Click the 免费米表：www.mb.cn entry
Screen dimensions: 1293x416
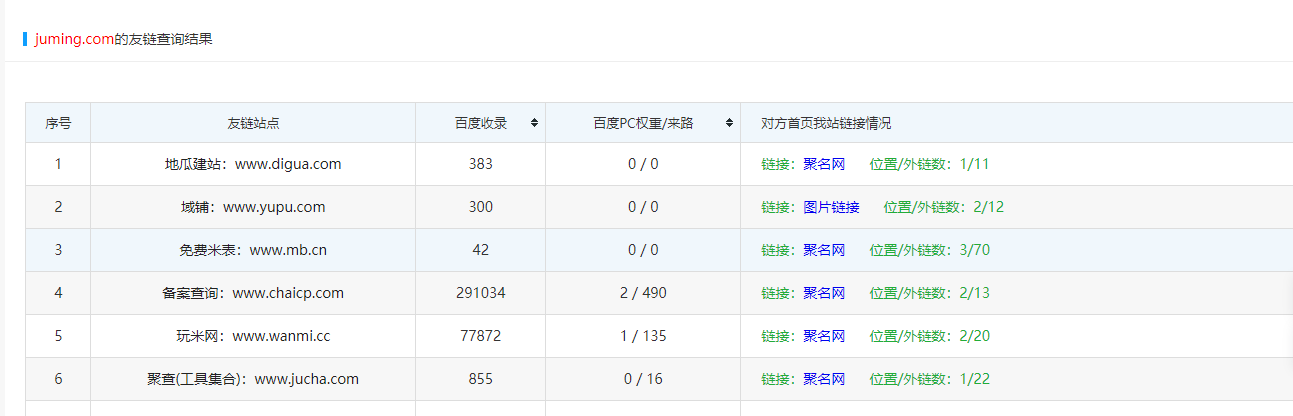(253, 250)
